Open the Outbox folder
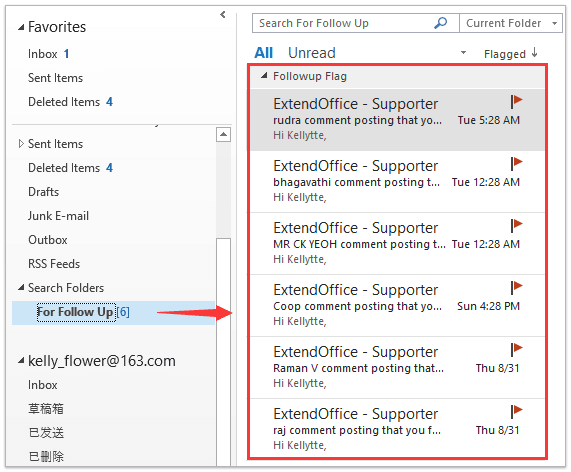 (48, 240)
